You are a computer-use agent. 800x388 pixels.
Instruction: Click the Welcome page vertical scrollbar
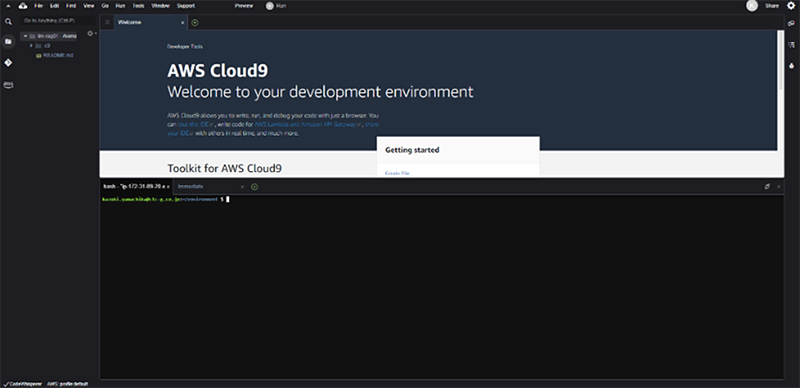(x=781, y=60)
